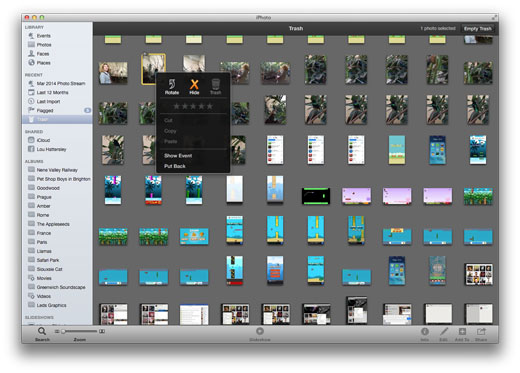Rate photo with the first star
Screen dimensions: 520x373
176,106
